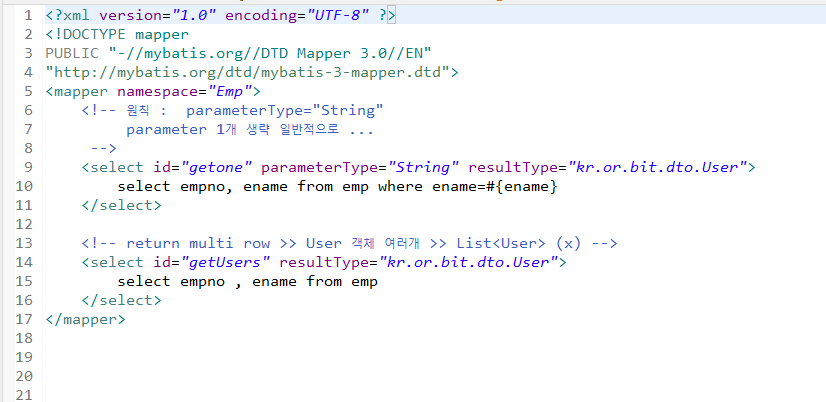The image size is (826, 402).
Task: Click line number 18 in the gutter
Action: (25, 338)
